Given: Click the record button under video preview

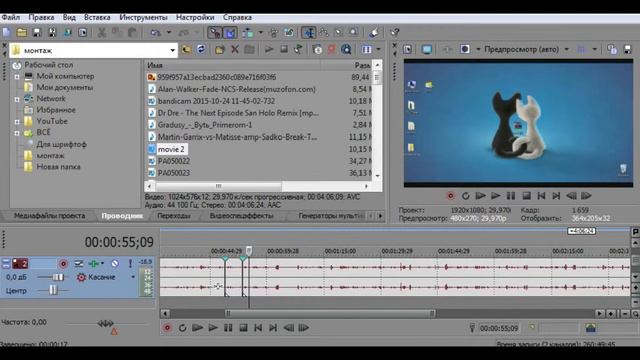Looking at the screenshot, I should pos(450,196).
